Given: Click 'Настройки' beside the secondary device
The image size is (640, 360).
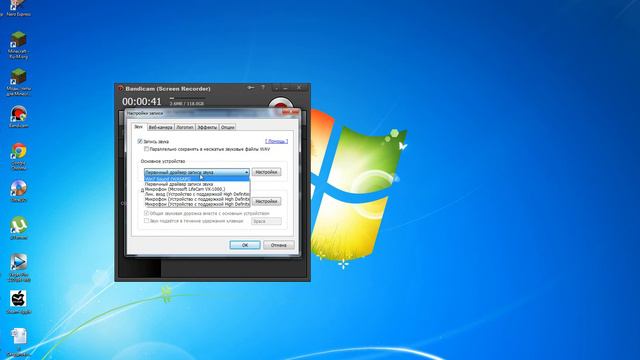Looking at the screenshot, I should 267,201.
